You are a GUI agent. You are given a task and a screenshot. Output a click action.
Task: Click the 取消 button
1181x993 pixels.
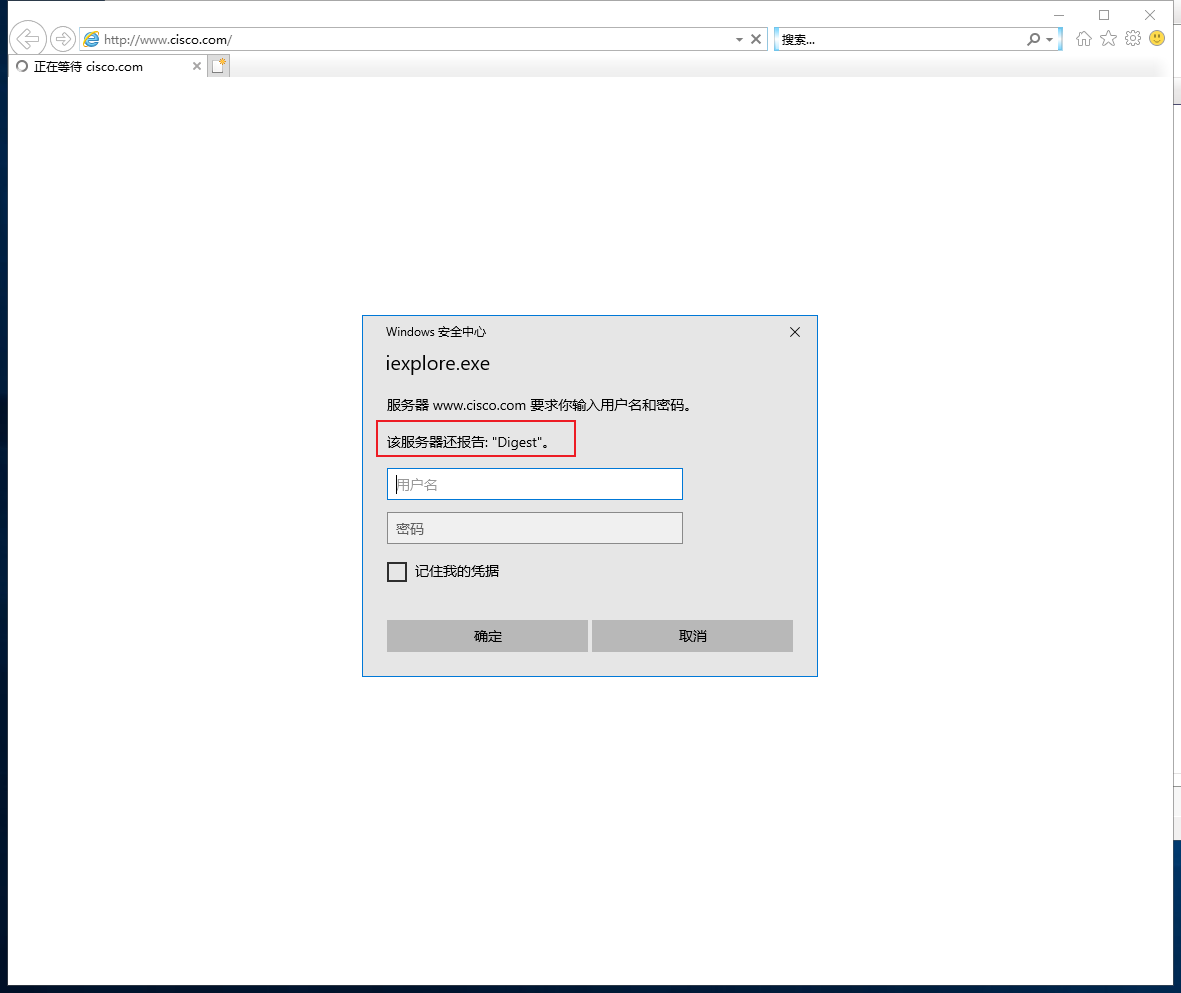692,636
